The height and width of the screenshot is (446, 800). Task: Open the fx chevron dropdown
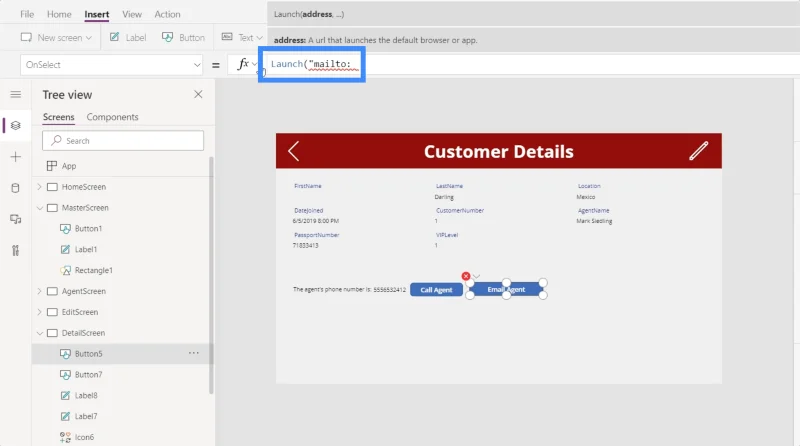click(255, 64)
